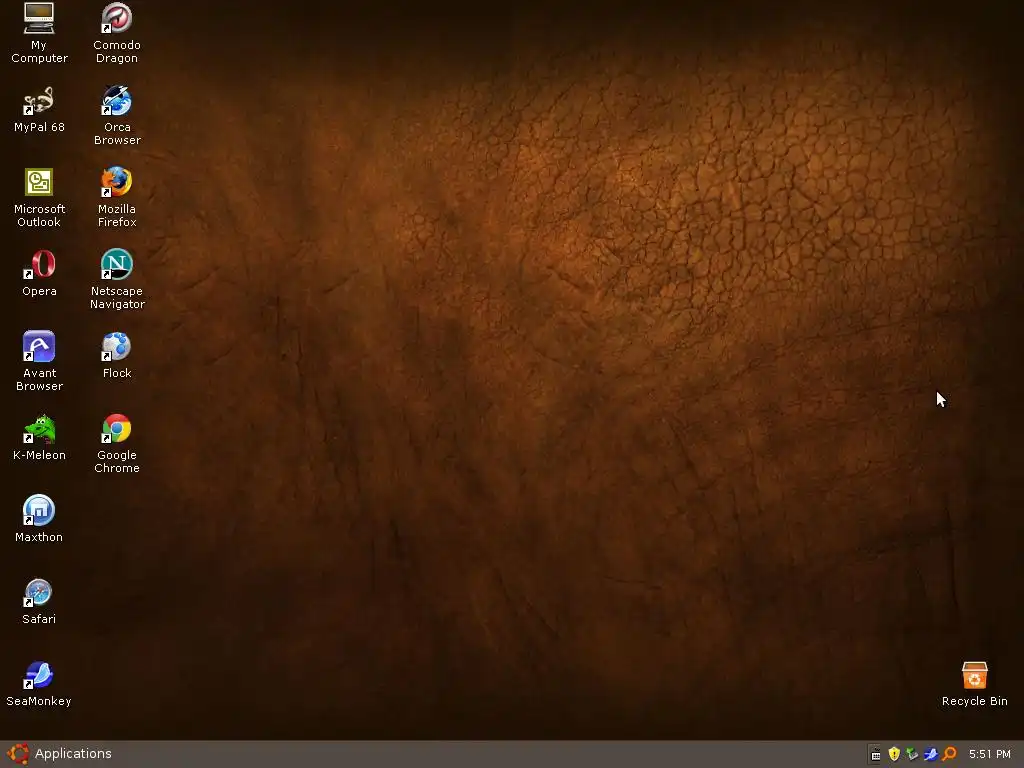This screenshot has width=1024, height=768.
Task: Open the Applications menu in the taskbar
Action: point(72,754)
